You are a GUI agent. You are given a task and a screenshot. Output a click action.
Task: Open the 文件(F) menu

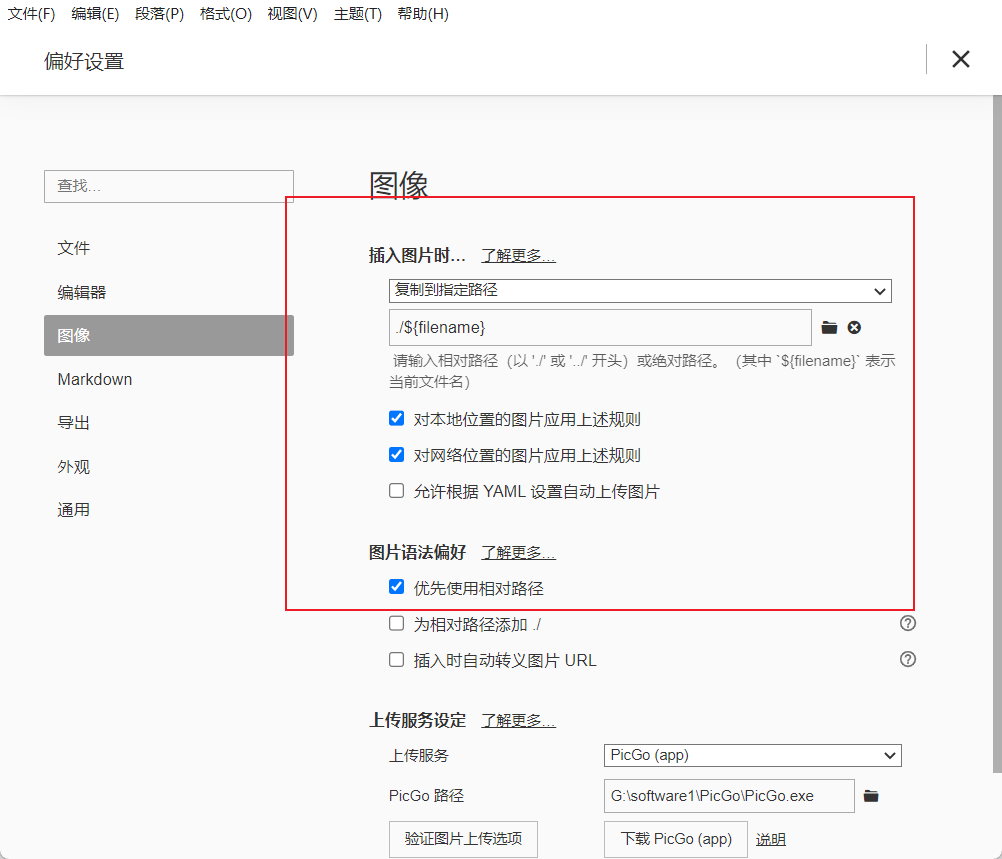[x=31, y=13]
